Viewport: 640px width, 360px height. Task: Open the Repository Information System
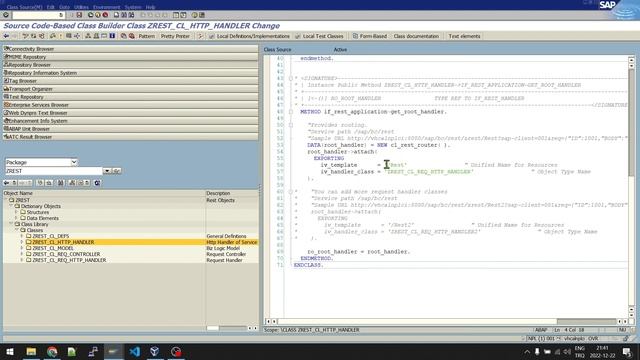coord(131,73)
